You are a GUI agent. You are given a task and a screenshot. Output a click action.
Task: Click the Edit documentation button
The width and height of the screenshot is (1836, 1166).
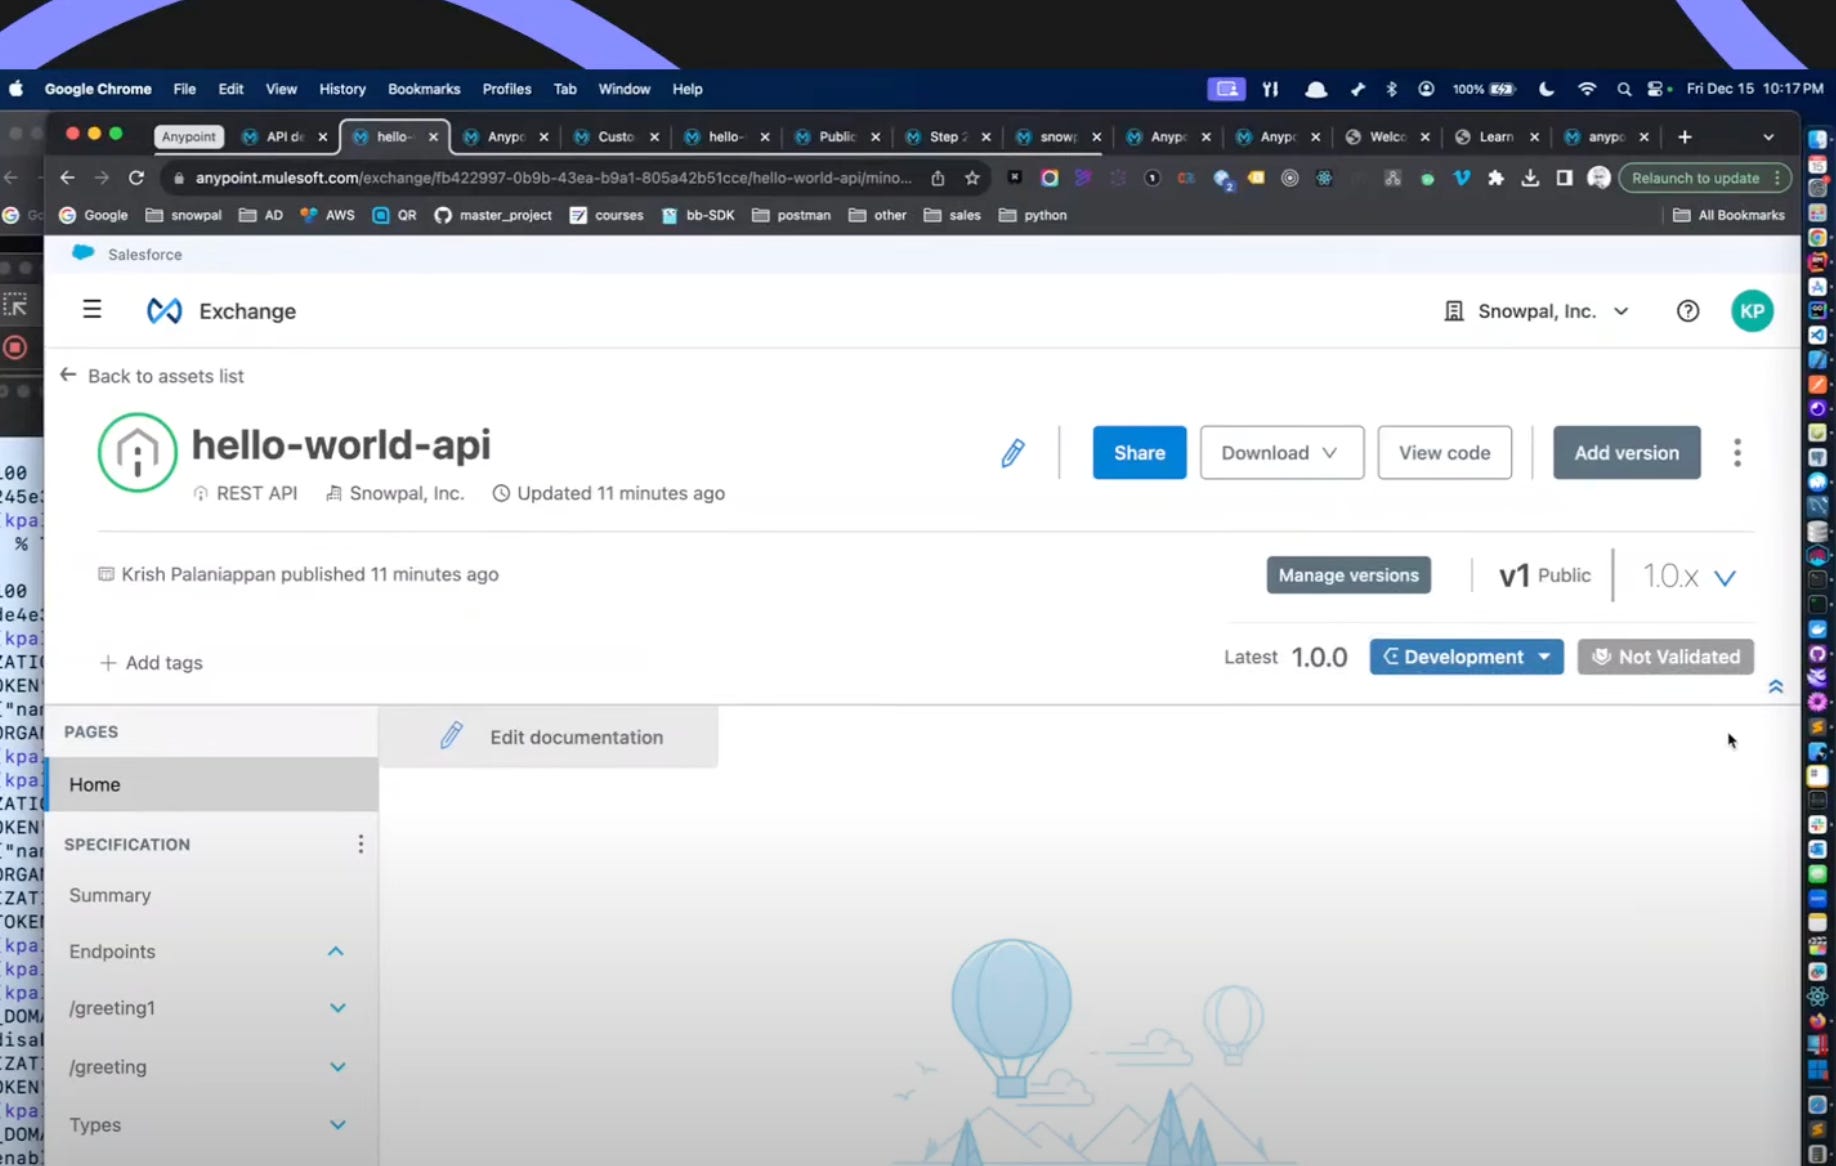pyautogui.click(x=549, y=737)
